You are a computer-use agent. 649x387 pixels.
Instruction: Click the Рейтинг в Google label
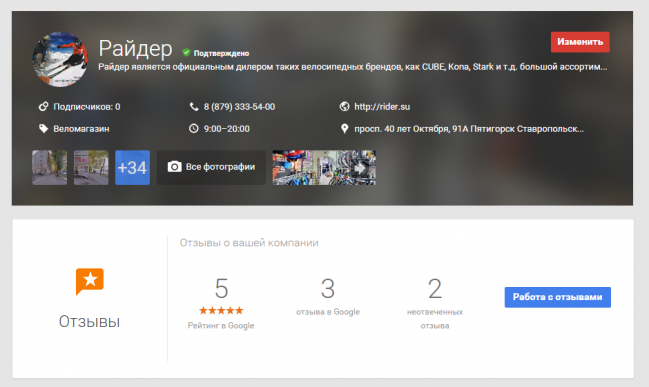(x=221, y=326)
